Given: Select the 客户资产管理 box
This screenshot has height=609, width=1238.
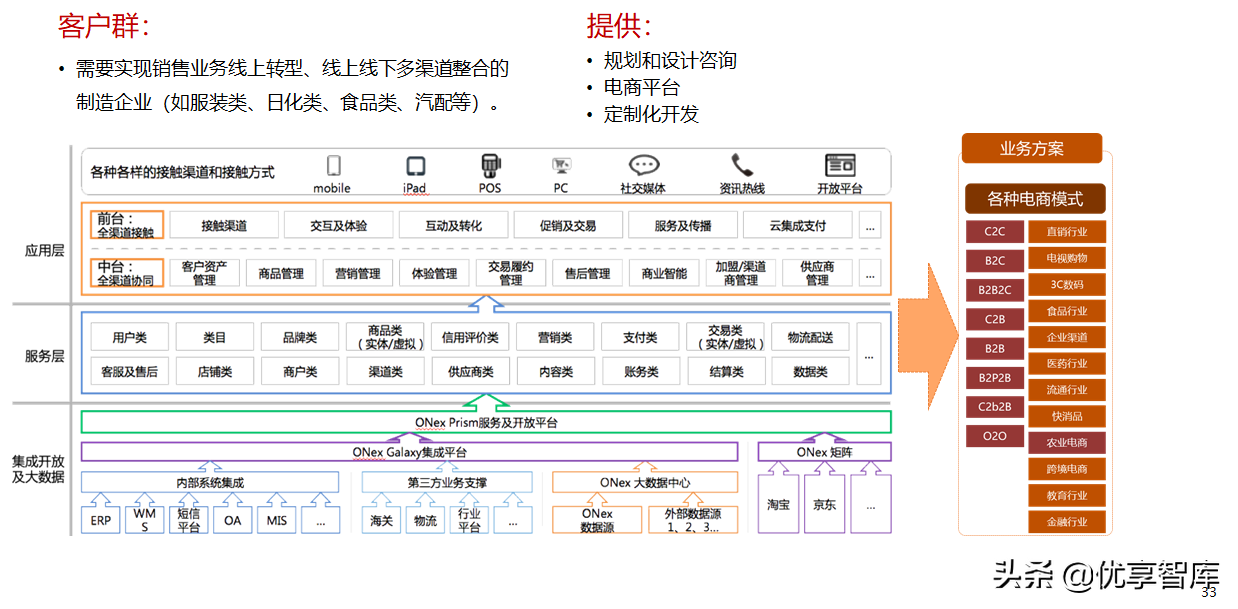Looking at the screenshot, I should [x=205, y=273].
